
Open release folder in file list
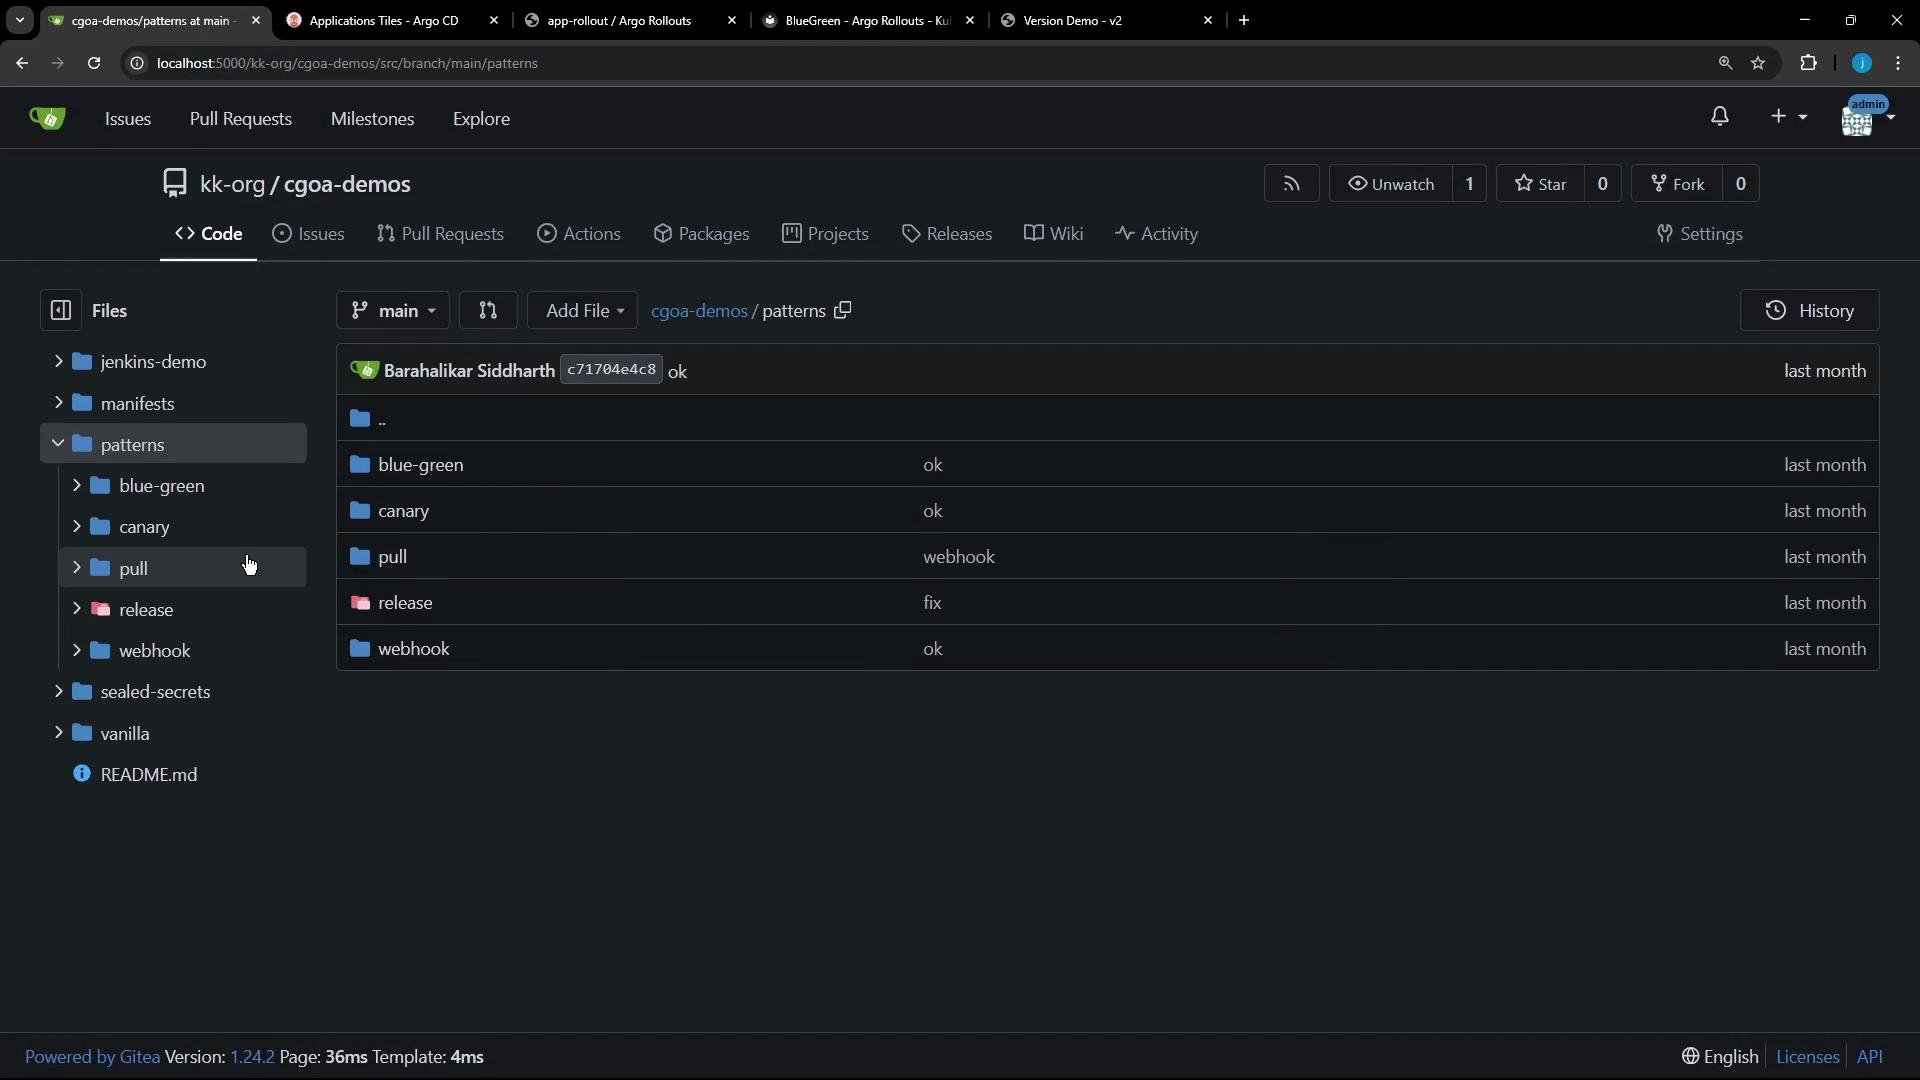(405, 603)
